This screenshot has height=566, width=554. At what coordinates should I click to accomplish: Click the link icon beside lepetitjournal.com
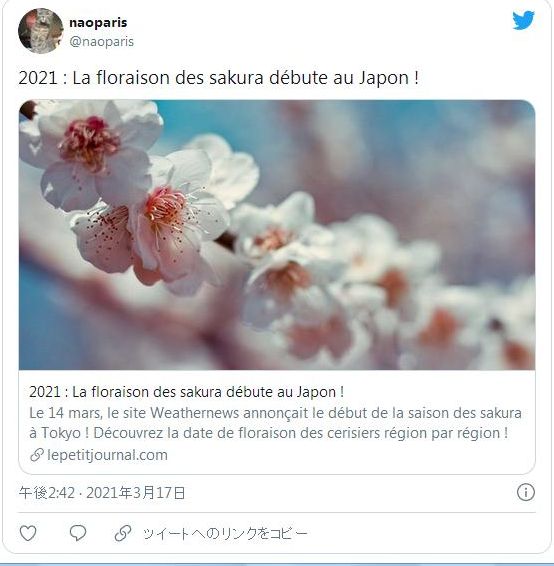37,455
